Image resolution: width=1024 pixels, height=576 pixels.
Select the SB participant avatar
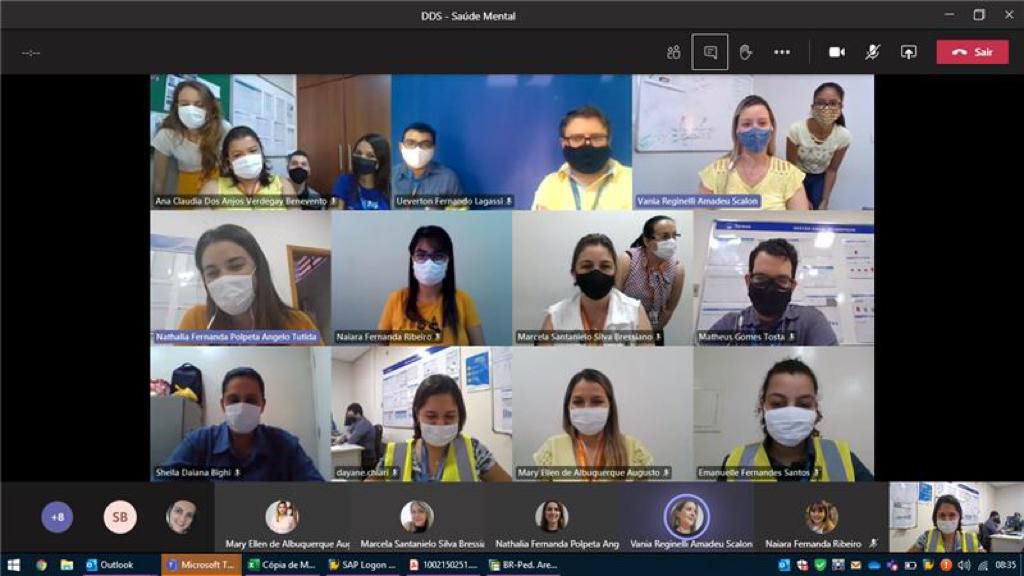pyautogui.click(x=120, y=517)
